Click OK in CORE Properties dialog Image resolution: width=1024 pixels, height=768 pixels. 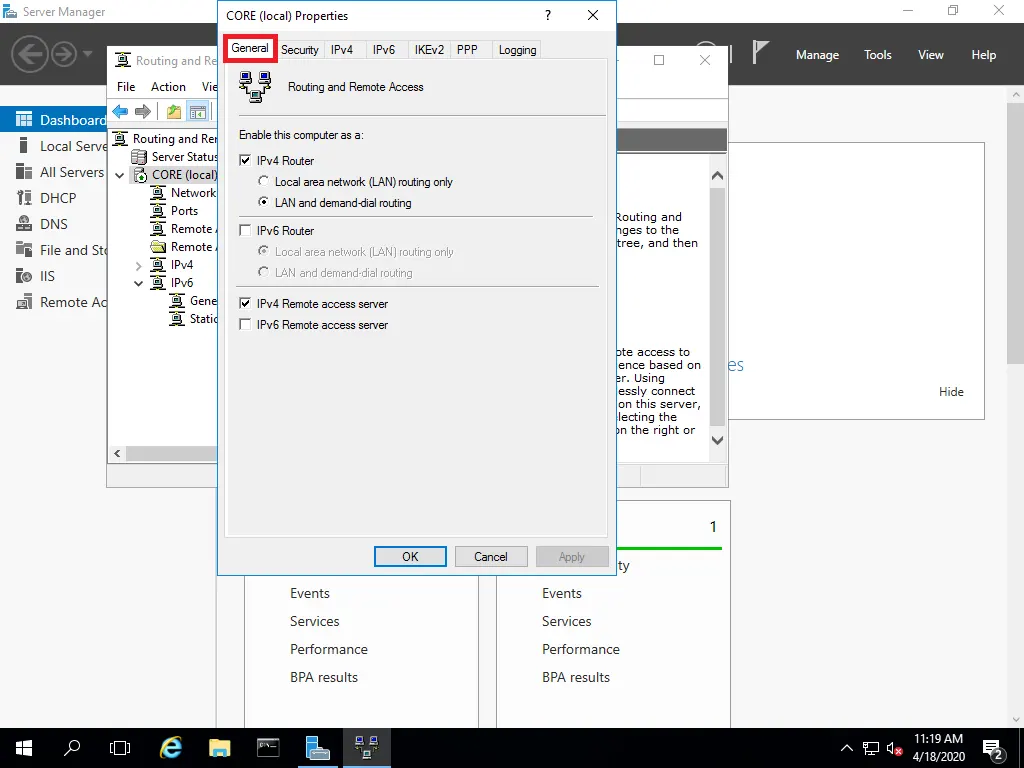(x=410, y=556)
